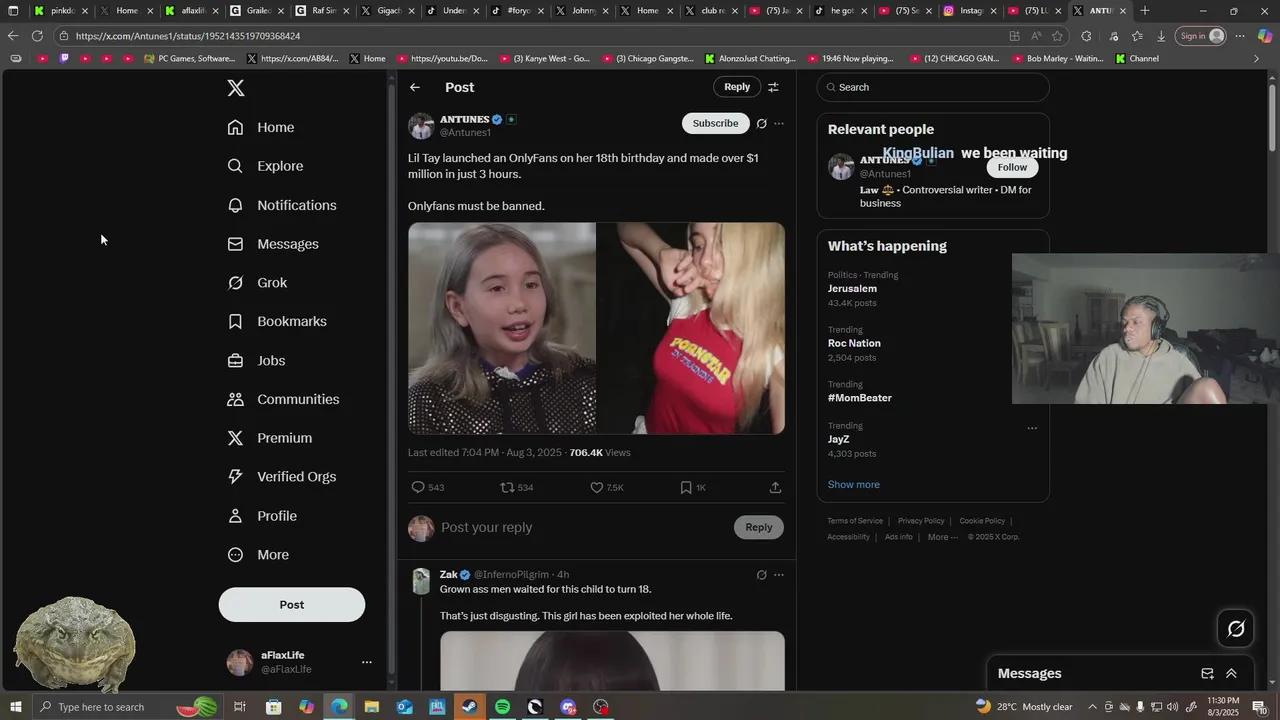
Task: Open More in the sidebar
Action: (x=258, y=555)
